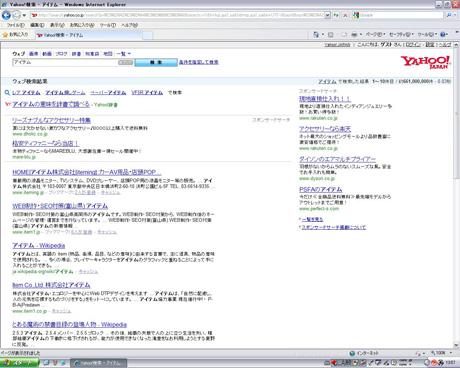Open the お気に入り menu in menu bar
The width and height of the screenshot is (460, 368).
point(82,25)
